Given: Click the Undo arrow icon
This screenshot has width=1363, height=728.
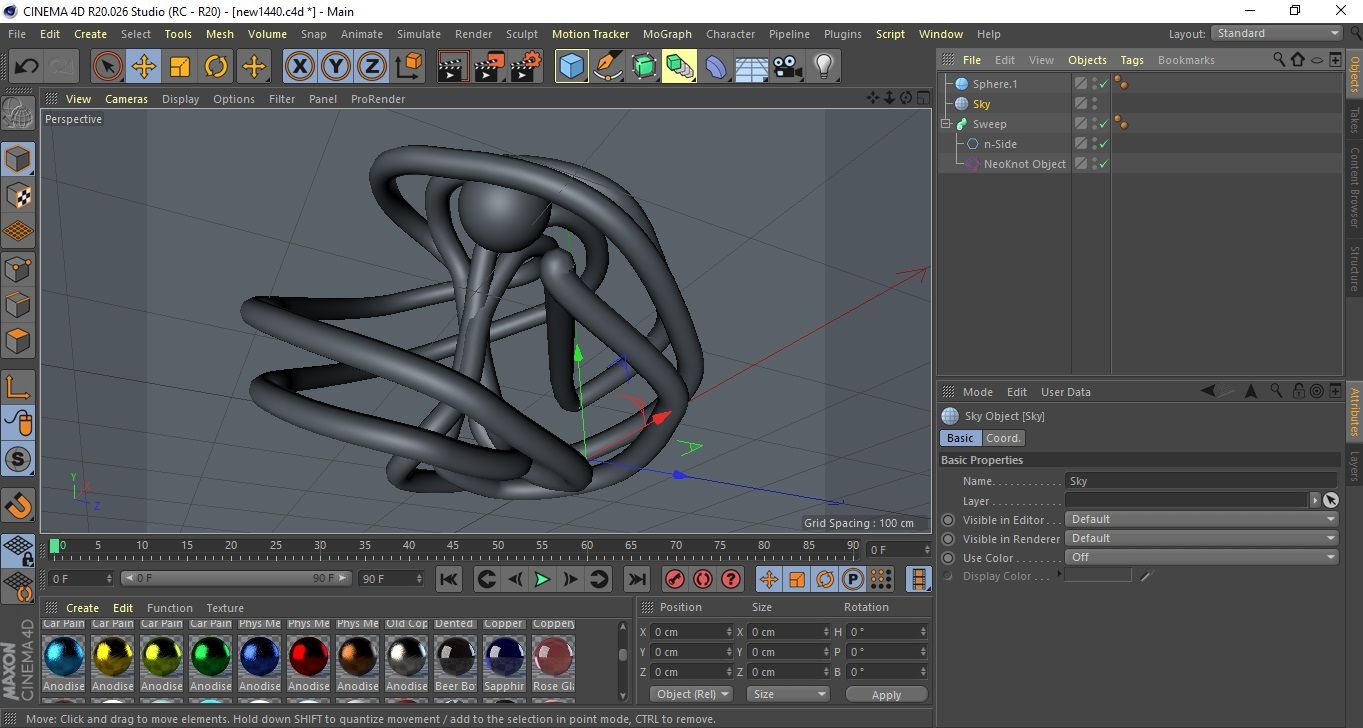Looking at the screenshot, I should pyautogui.click(x=27, y=67).
